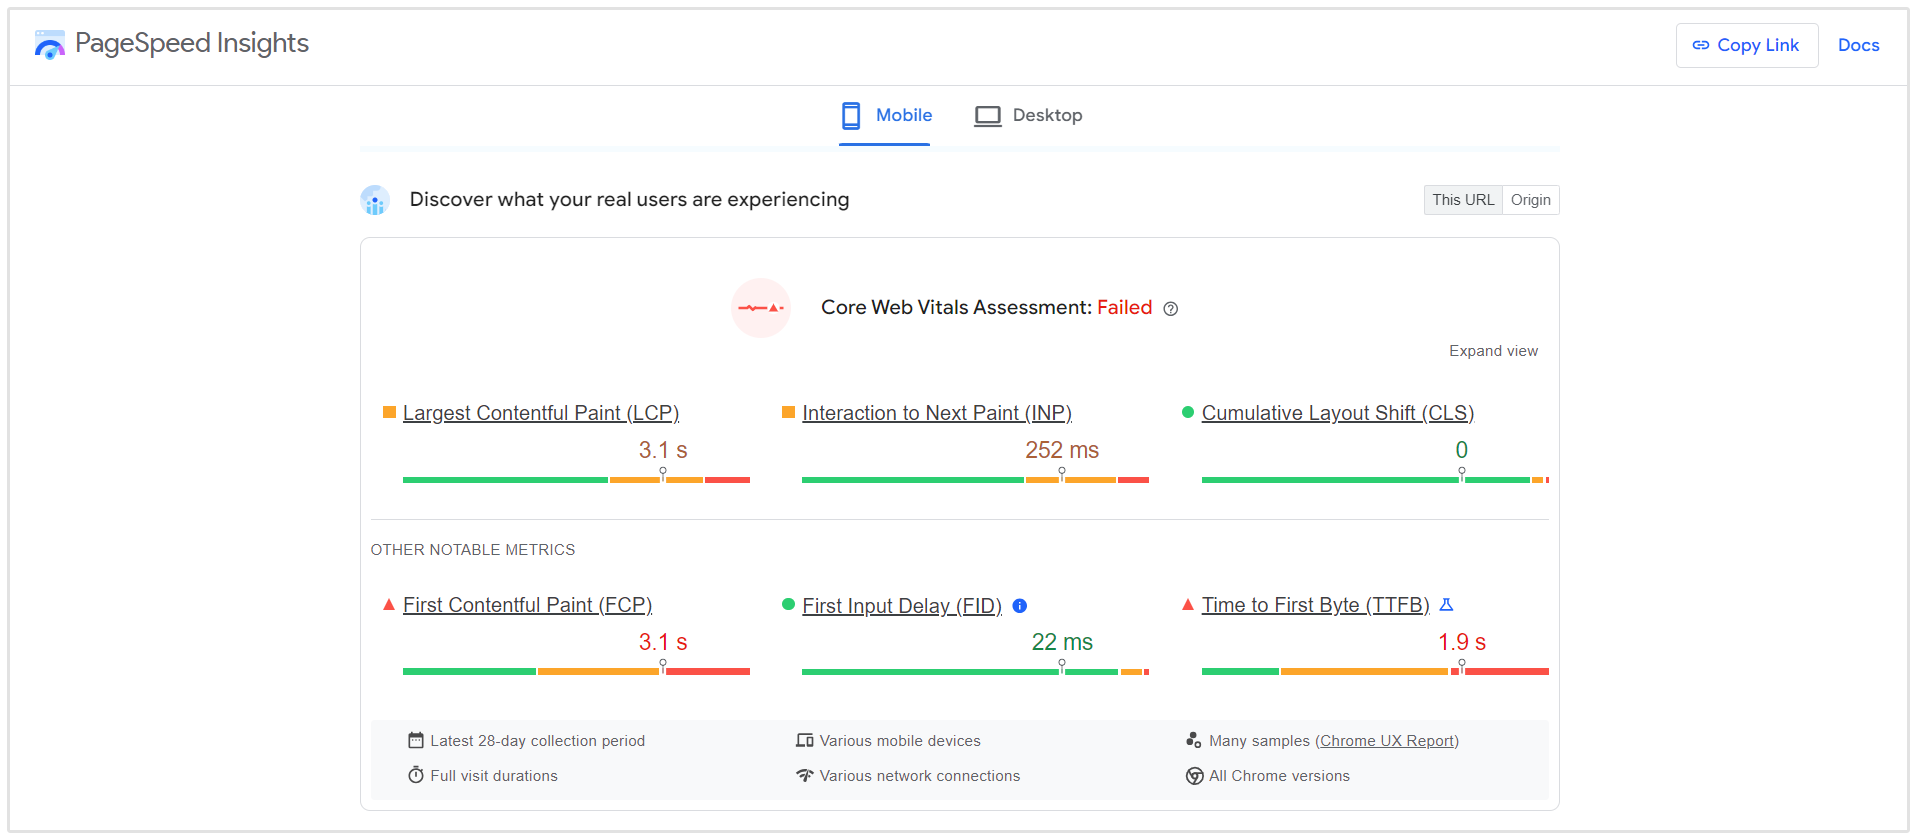The image size is (1917, 840).
Task: Click the failed assessment pulse icon
Action: [760, 308]
